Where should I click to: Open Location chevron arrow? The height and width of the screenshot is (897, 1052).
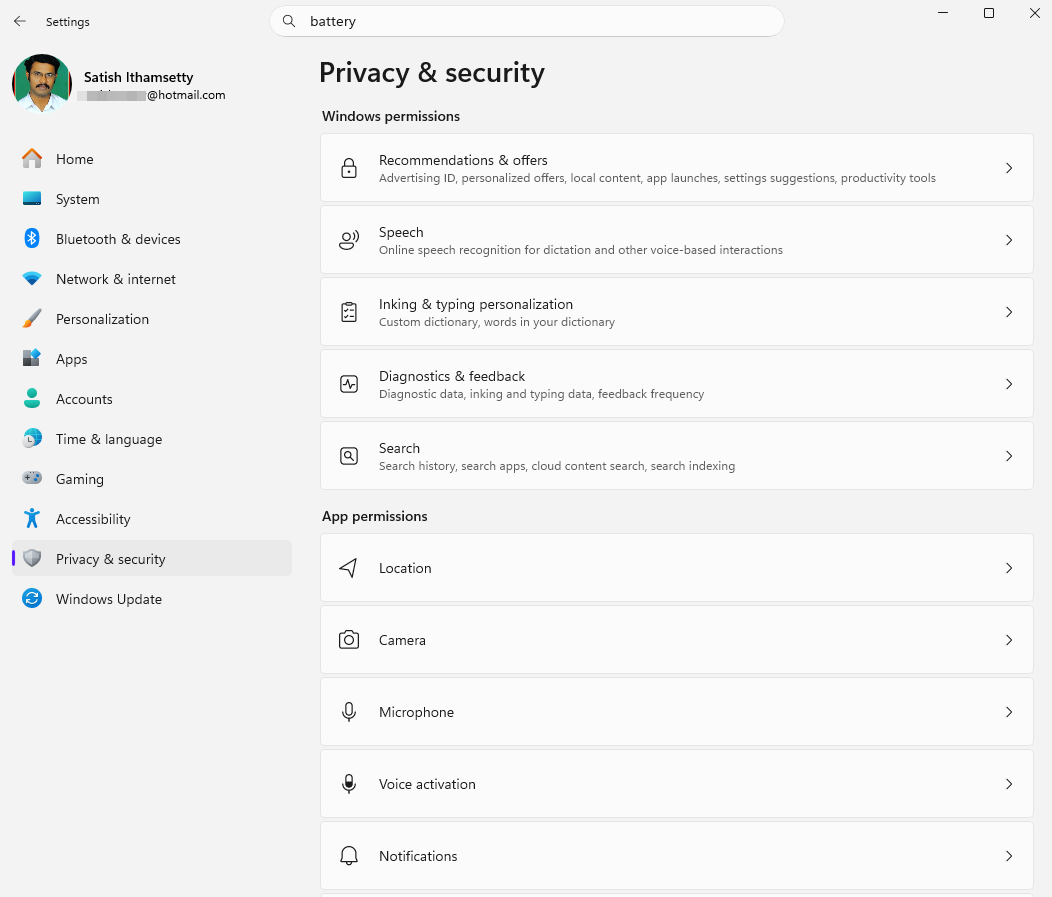[x=1009, y=568]
